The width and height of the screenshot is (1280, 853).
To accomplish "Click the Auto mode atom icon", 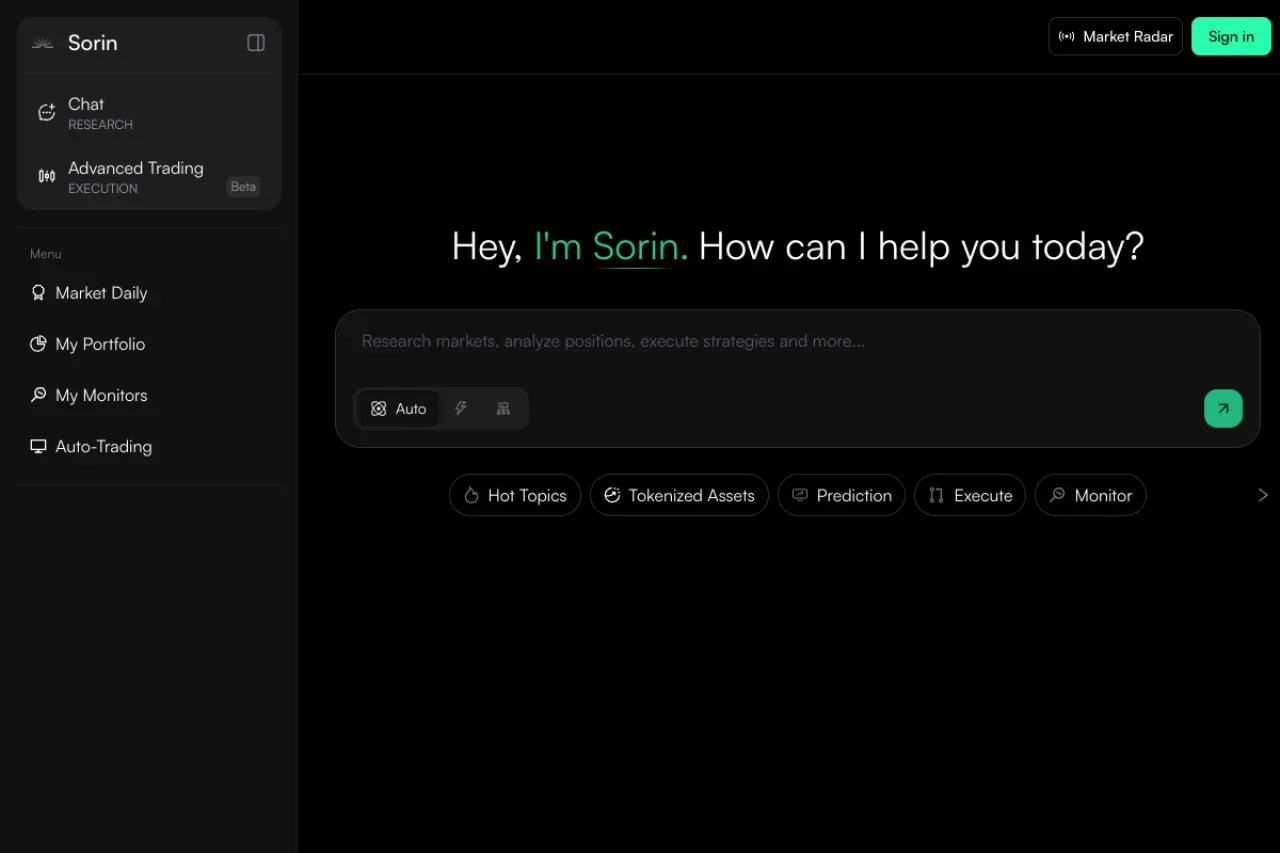I will pos(378,408).
